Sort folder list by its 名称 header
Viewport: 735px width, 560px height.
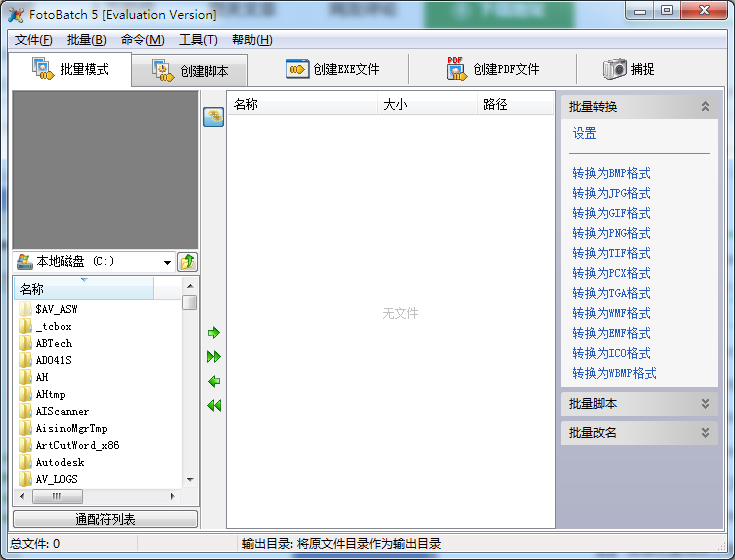point(84,289)
